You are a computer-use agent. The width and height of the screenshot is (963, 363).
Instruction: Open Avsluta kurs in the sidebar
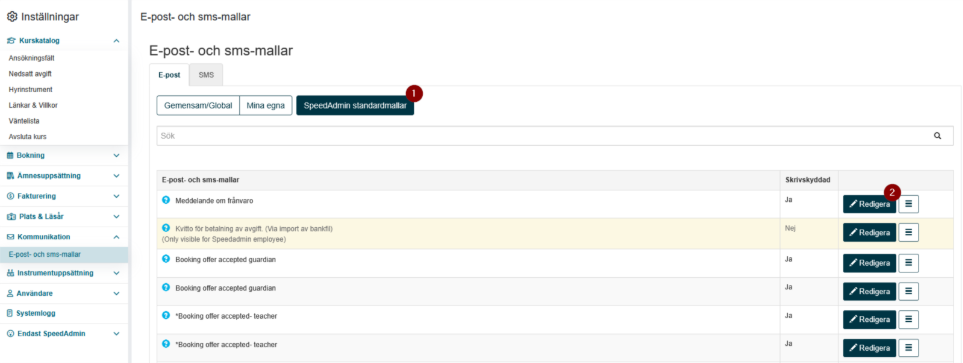pyautogui.click(x=27, y=136)
